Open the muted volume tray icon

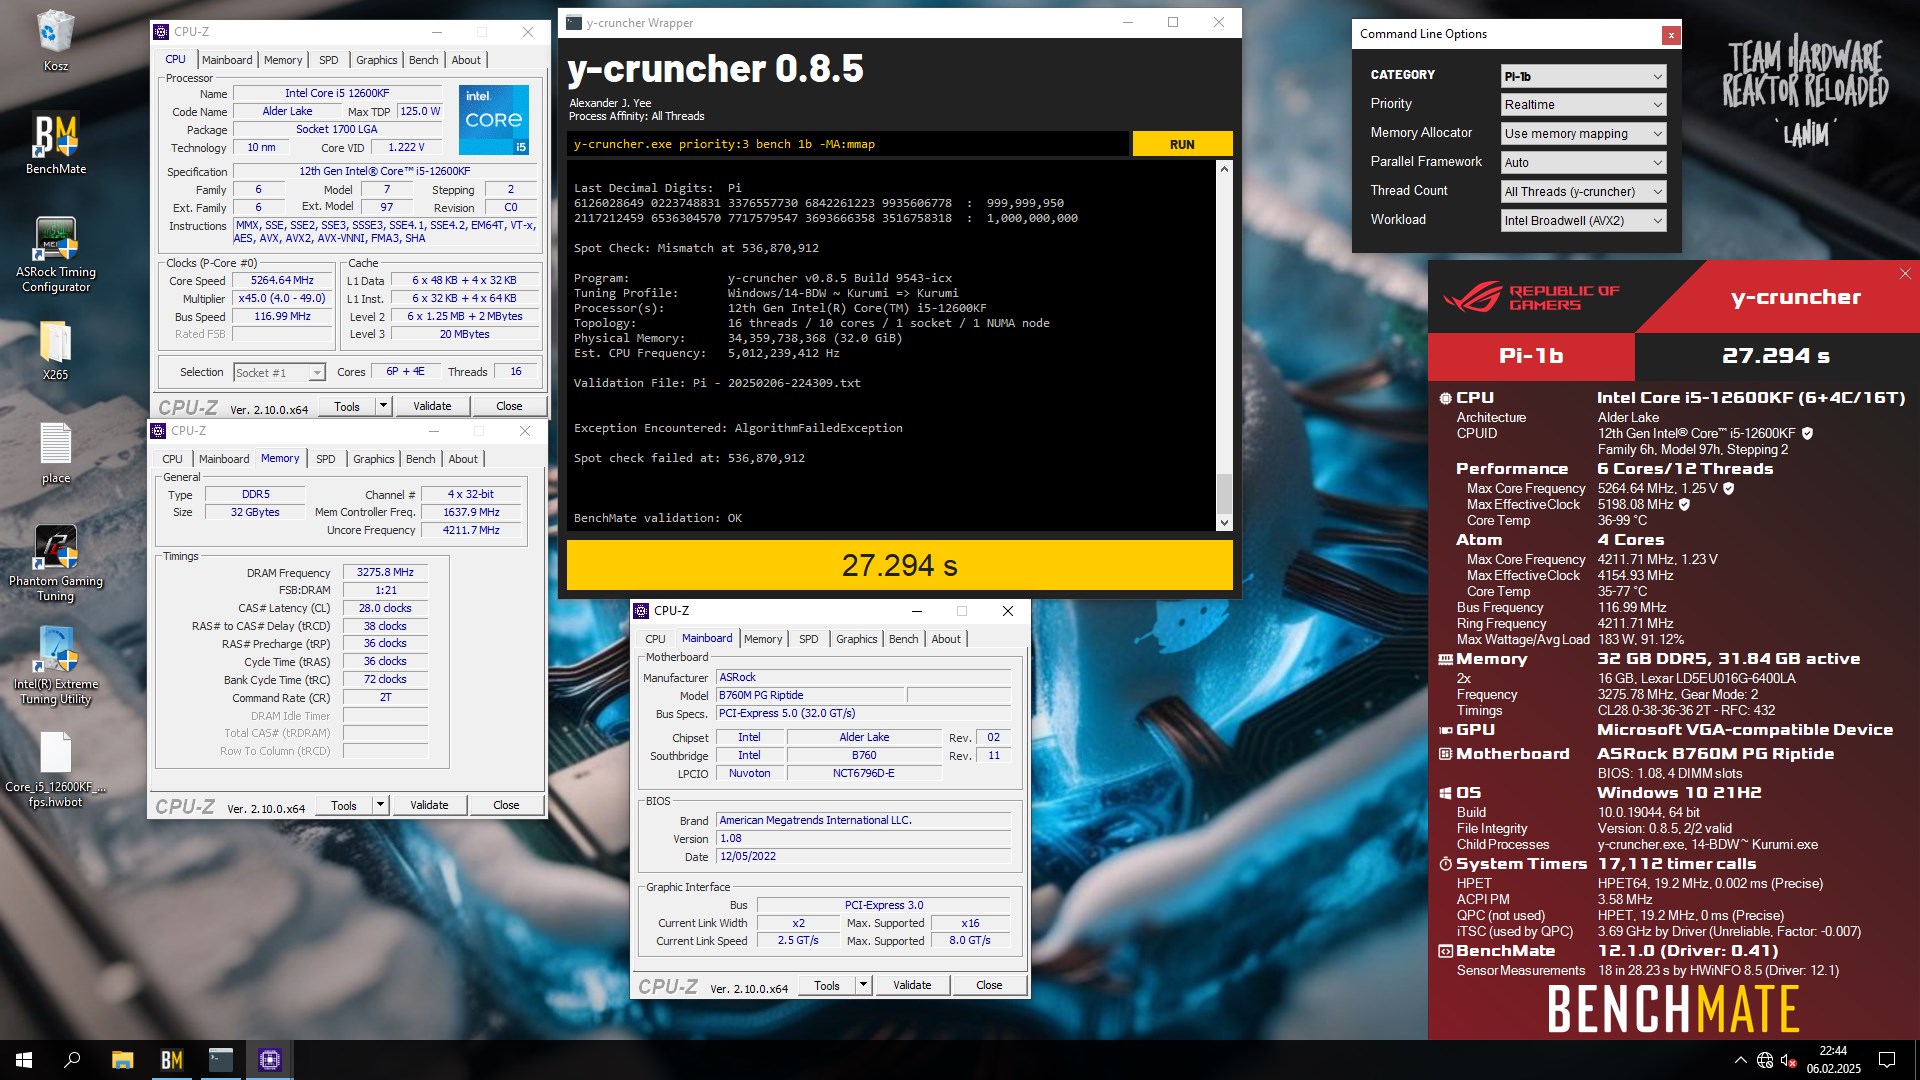tap(1789, 1060)
